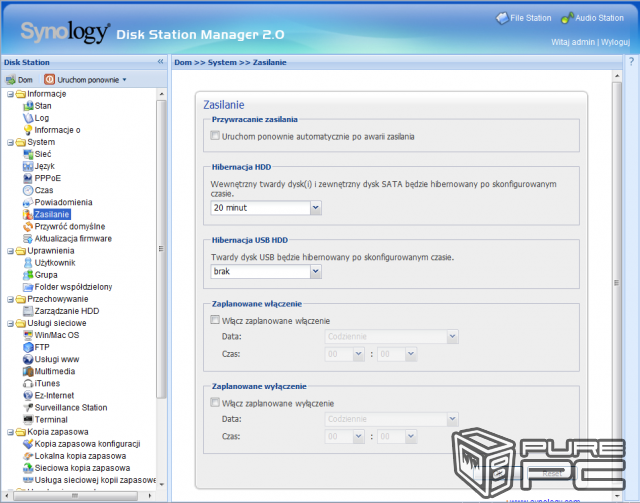Select Zasilanie in the tree
This screenshot has width=640, height=503.
[52, 214]
